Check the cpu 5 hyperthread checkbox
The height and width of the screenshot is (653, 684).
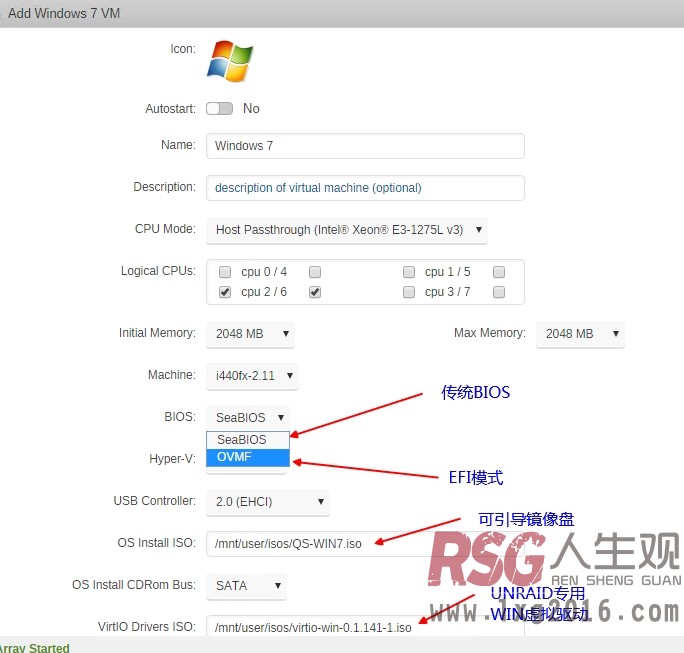499,272
